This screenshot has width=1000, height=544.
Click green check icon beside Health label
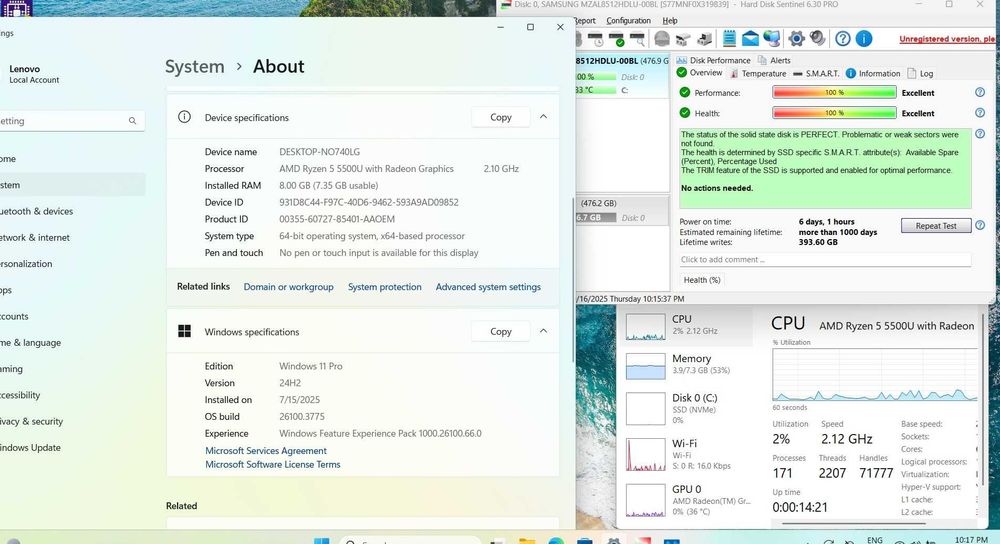tap(685, 113)
